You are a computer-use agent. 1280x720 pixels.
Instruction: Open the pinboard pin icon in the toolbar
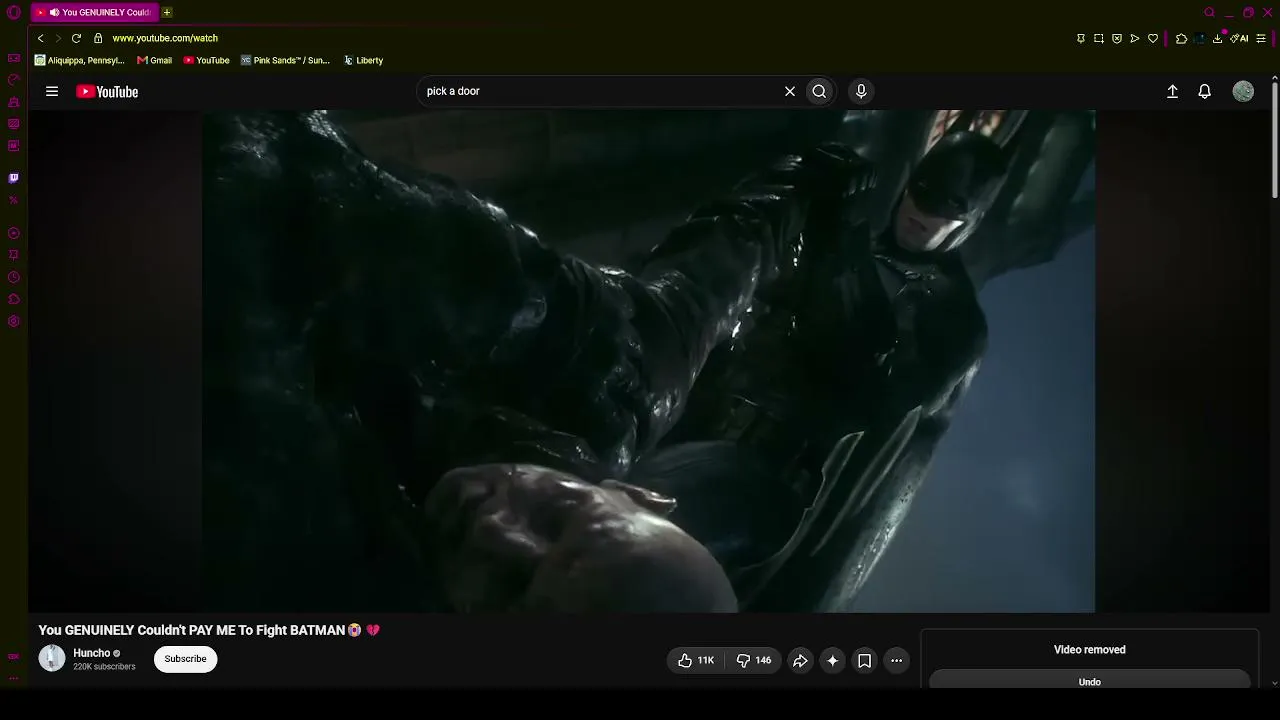point(1081,38)
